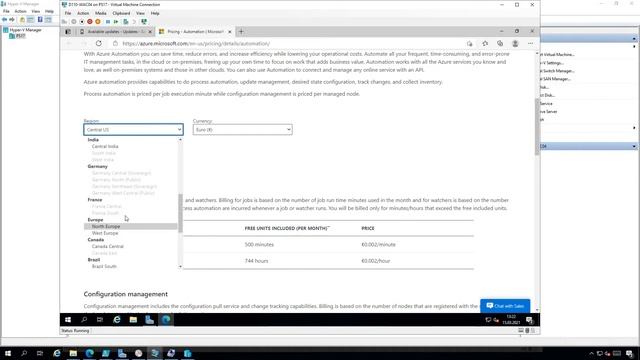Click the Ctrl+Alt+Delete toolbar icon
The height and width of the screenshot is (360, 640).
[64, 22]
